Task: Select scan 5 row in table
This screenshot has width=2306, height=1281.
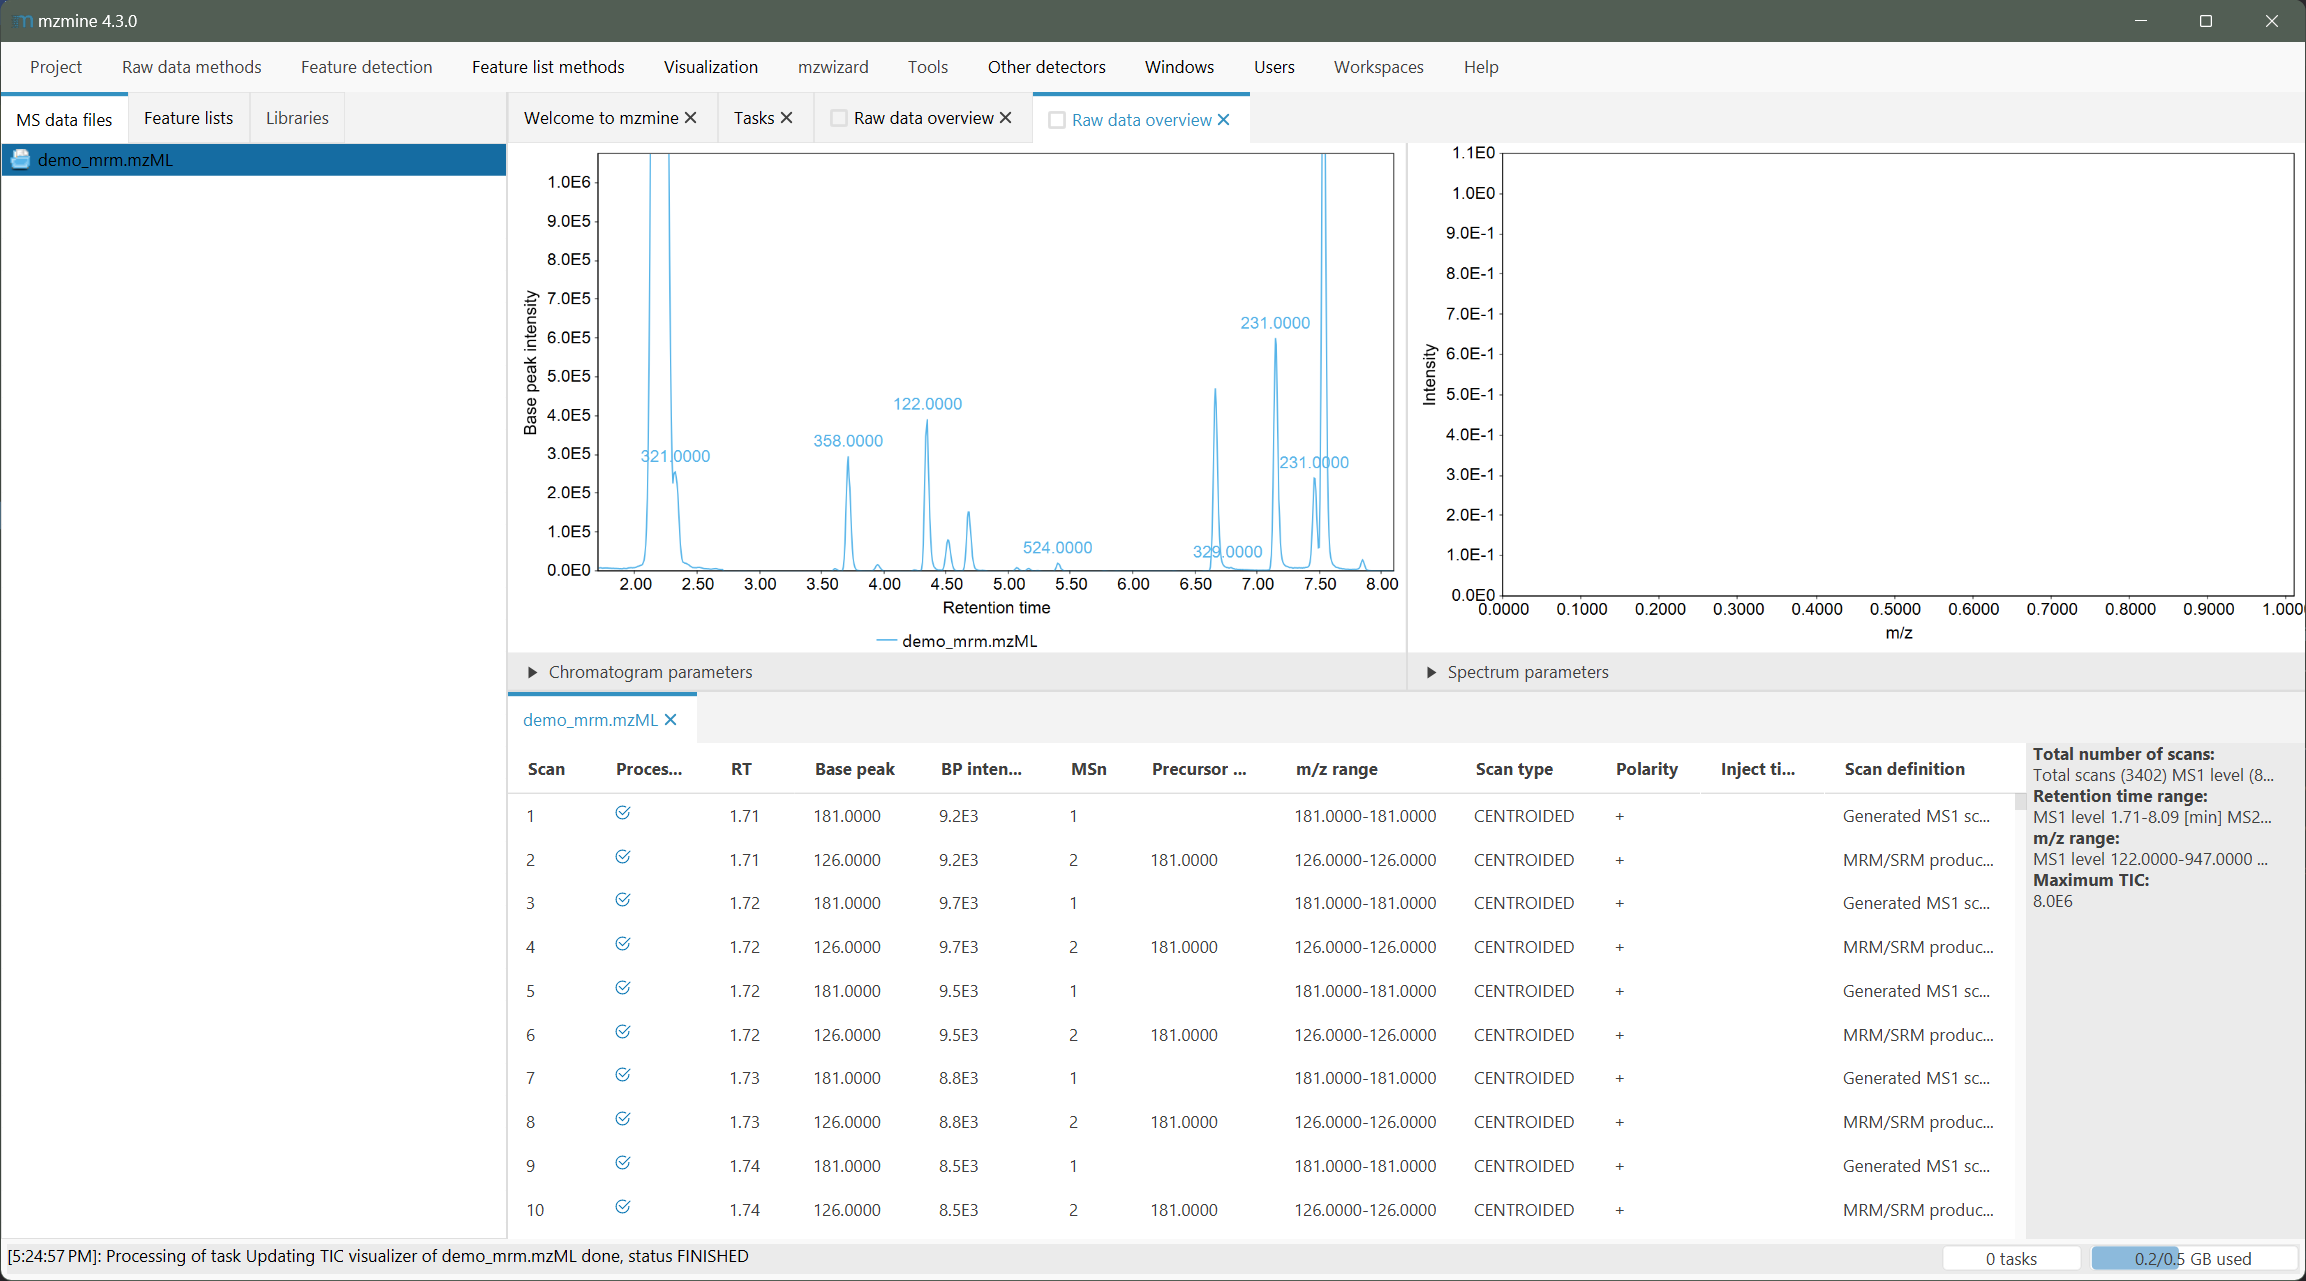Action: click(1260, 991)
